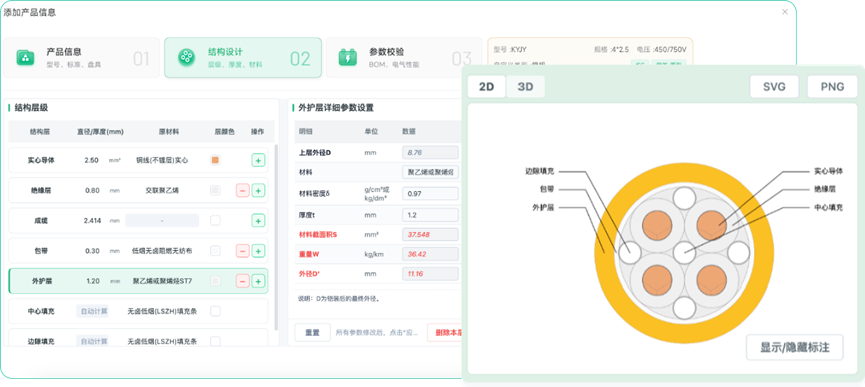The width and height of the screenshot is (865, 387).
Task: Go to step 01 产品信息
Action: [x=82, y=57]
